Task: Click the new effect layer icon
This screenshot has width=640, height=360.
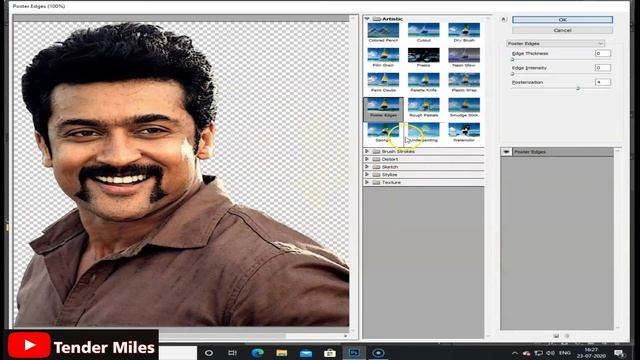Action: (x=556, y=336)
